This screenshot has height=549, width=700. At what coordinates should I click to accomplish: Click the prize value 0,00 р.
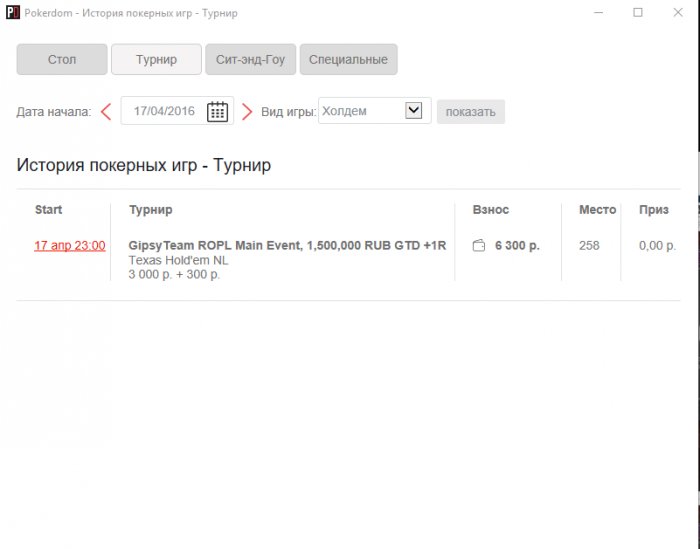point(657,245)
